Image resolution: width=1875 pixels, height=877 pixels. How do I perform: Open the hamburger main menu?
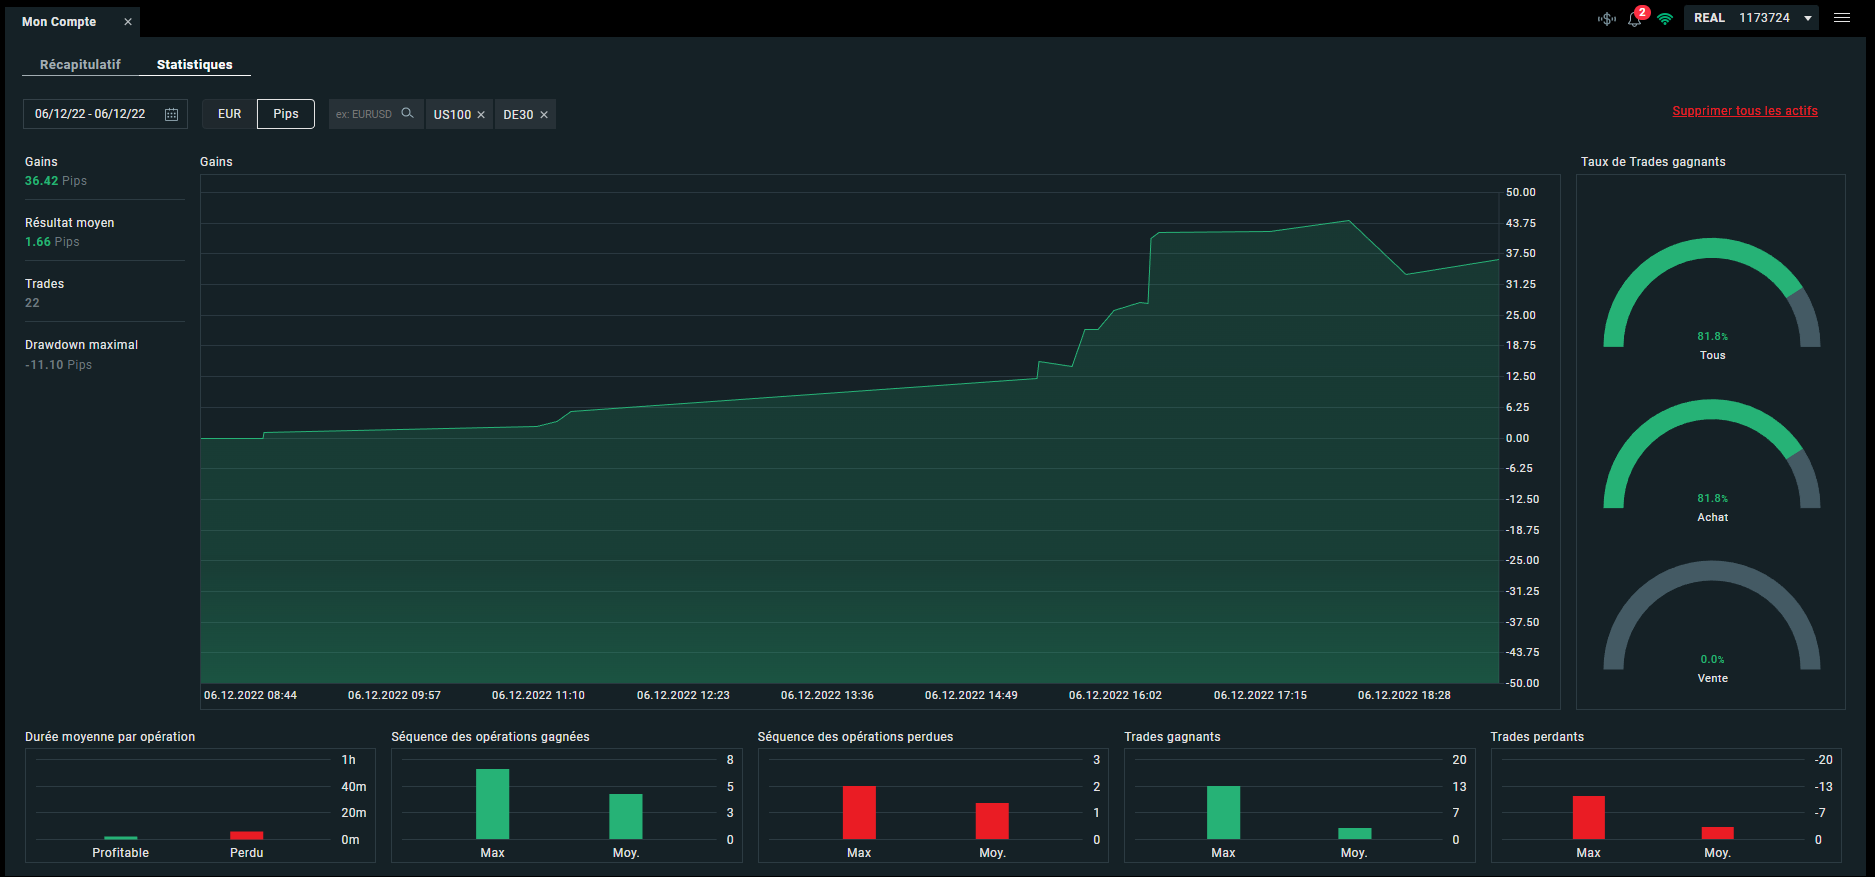pos(1842,18)
